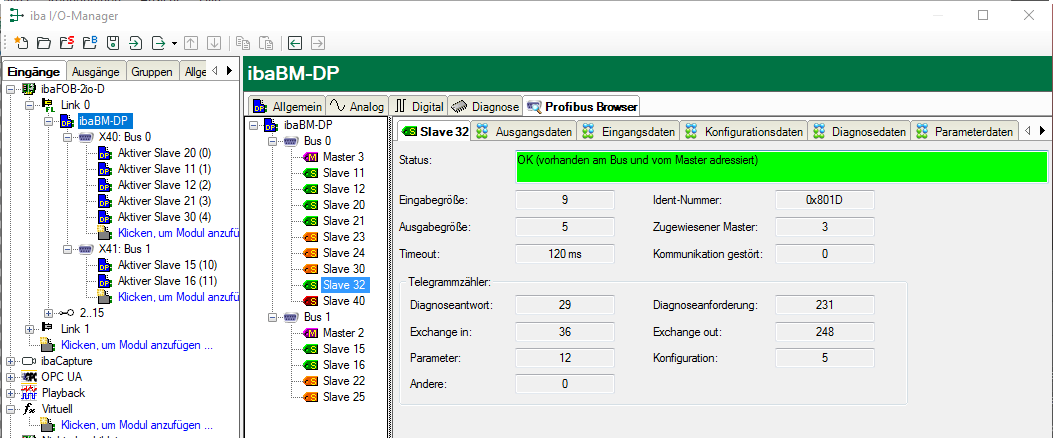The width and height of the screenshot is (1054, 438).
Task: Move module up arrow button
Action: coord(191,43)
